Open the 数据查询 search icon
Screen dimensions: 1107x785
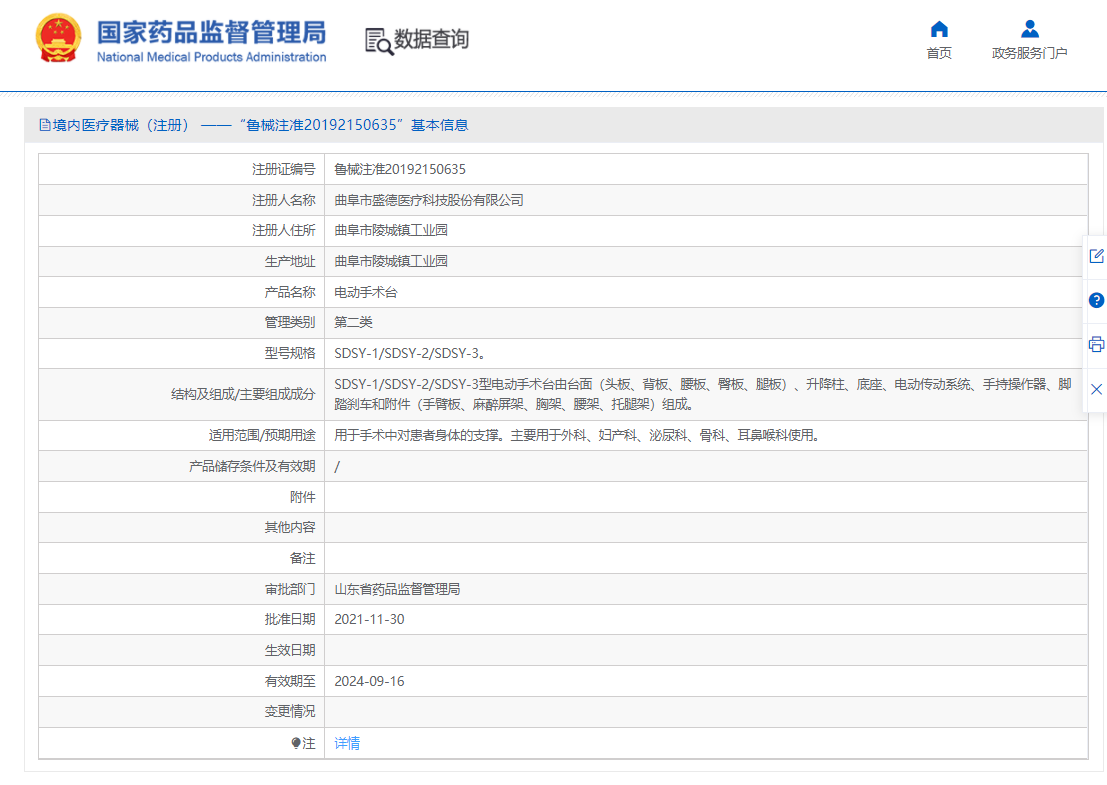pyautogui.click(x=378, y=41)
